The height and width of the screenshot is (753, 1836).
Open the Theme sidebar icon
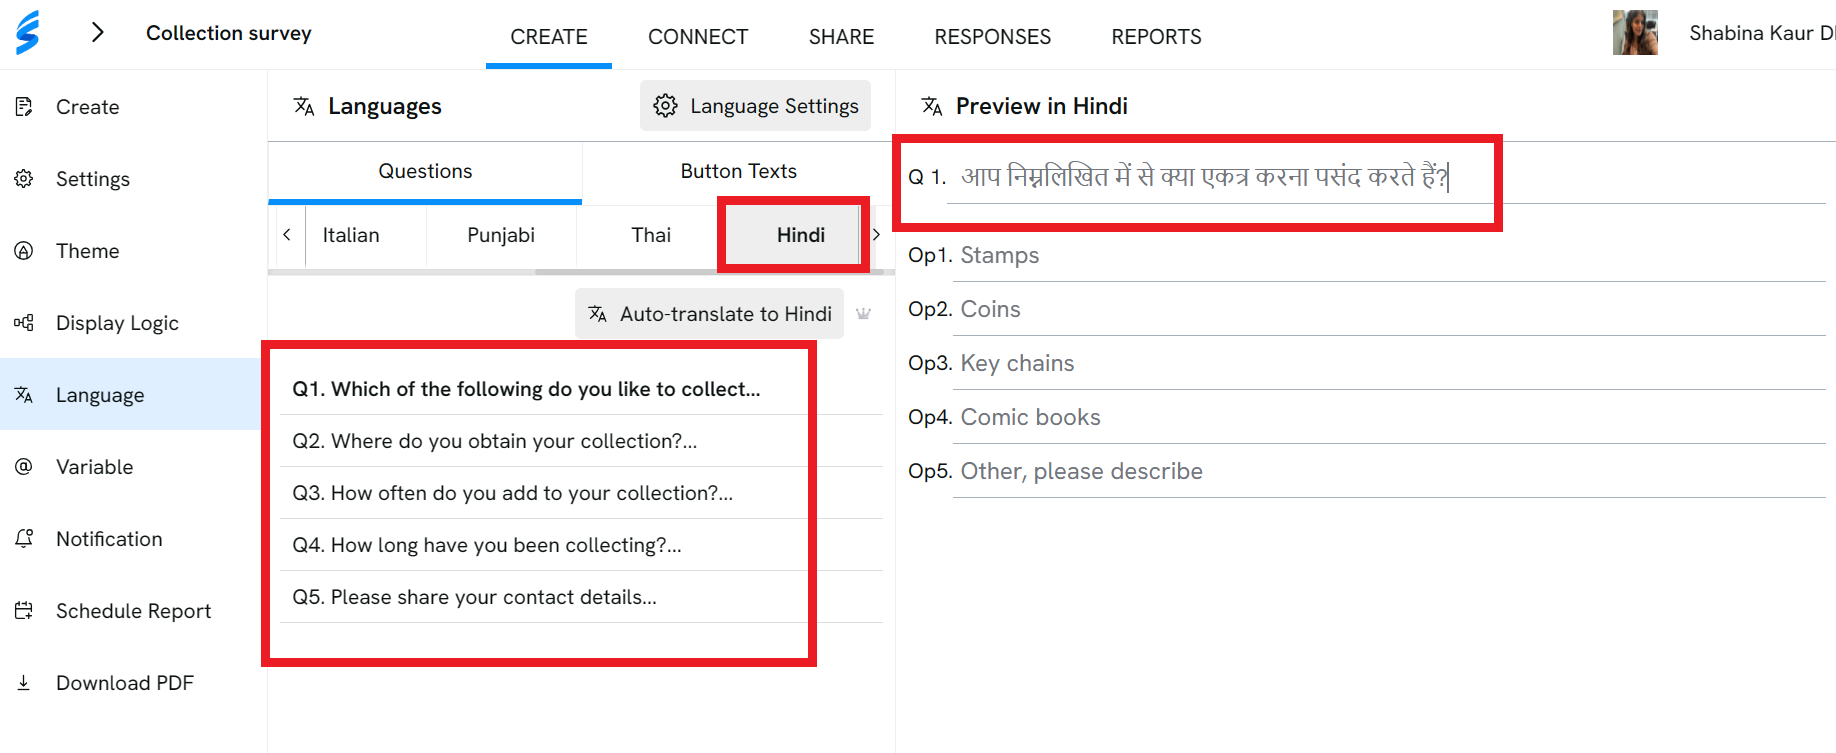[x=24, y=251]
